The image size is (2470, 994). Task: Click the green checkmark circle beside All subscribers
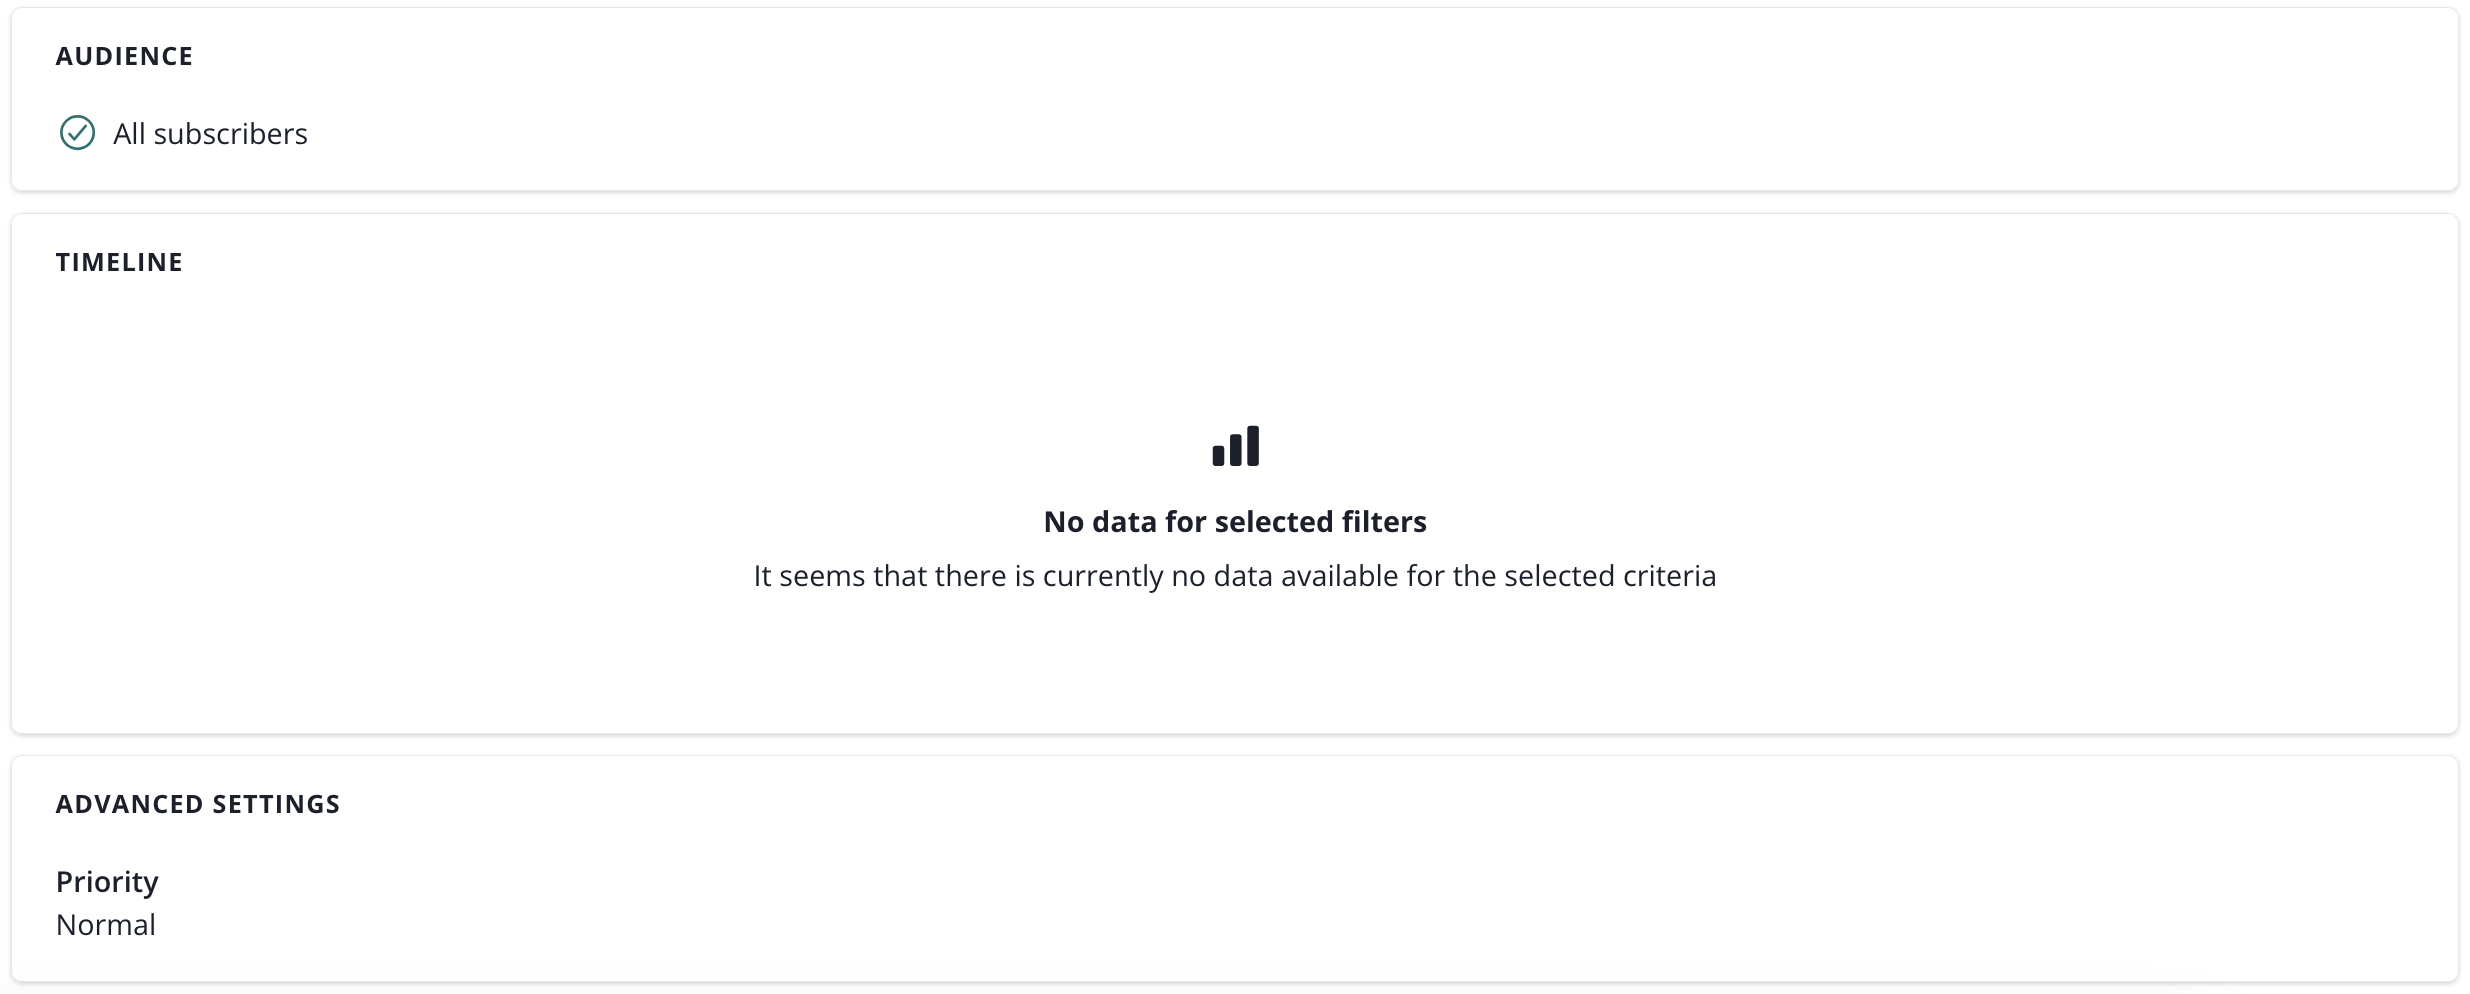coord(77,133)
